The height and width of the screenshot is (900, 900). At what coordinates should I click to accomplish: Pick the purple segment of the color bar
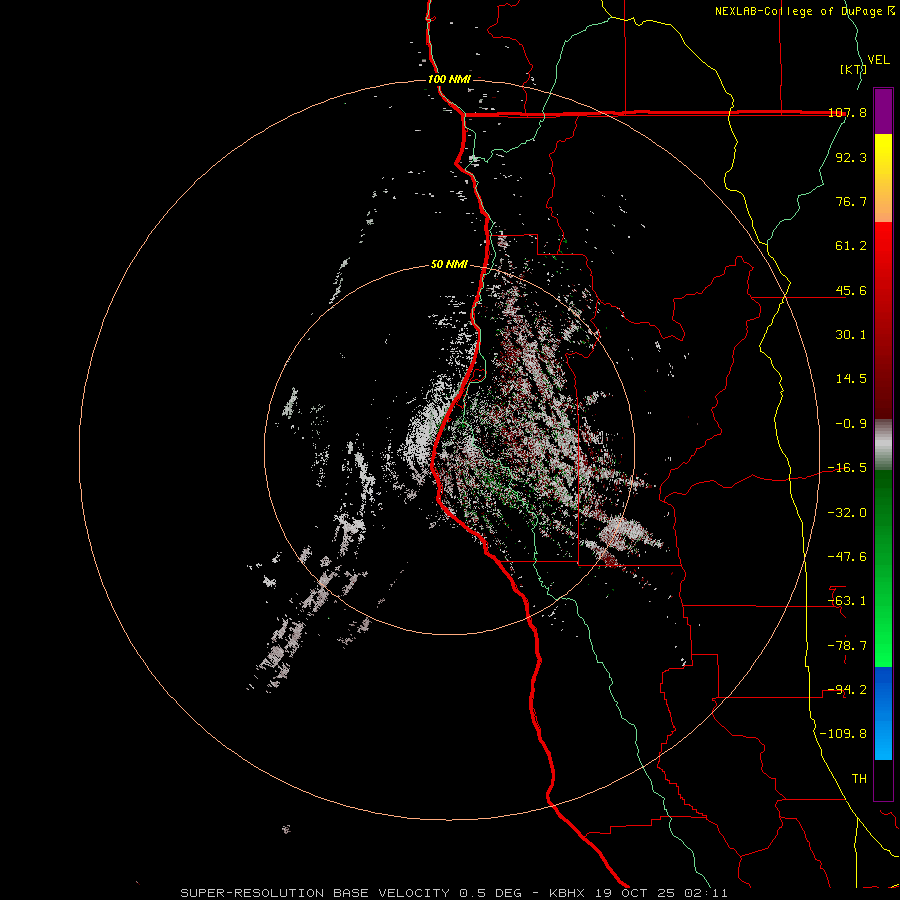883,111
